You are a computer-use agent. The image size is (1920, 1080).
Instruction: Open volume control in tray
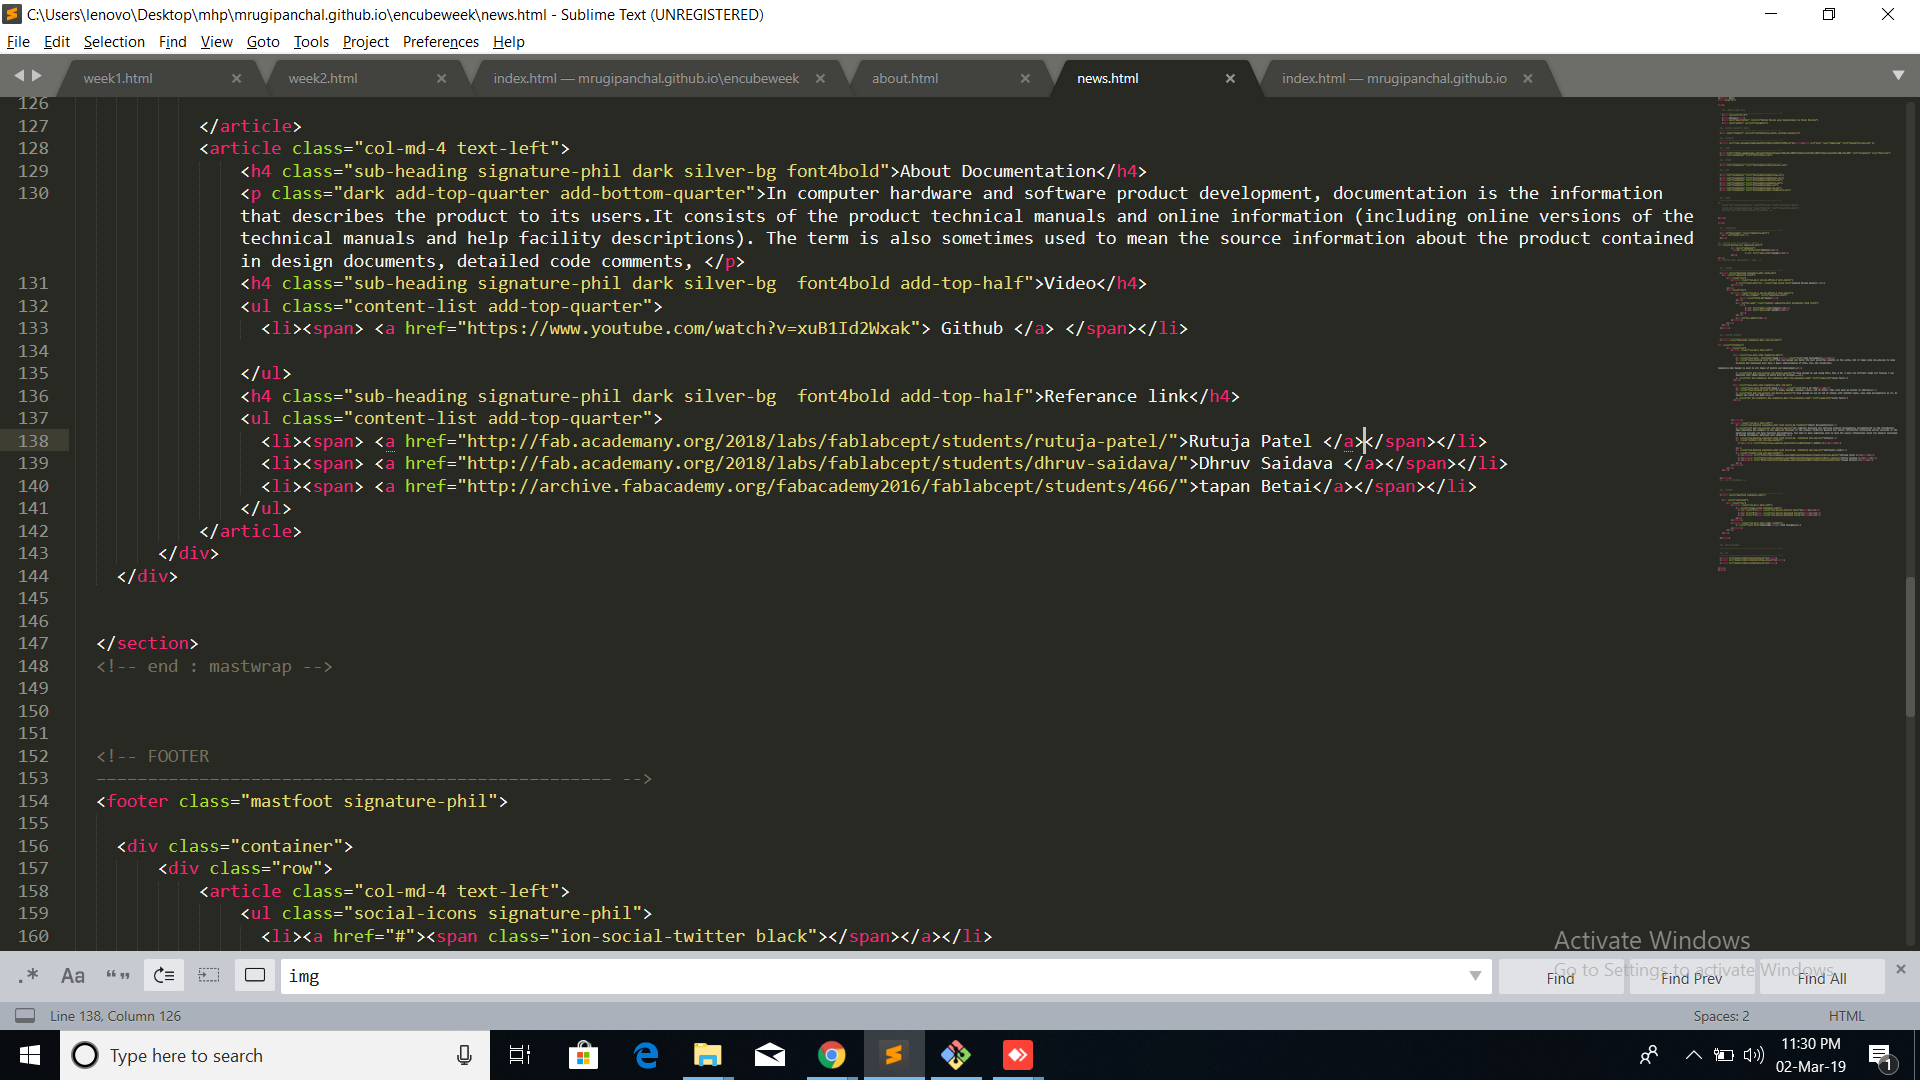pyautogui.click(x=1753, y=1055)
